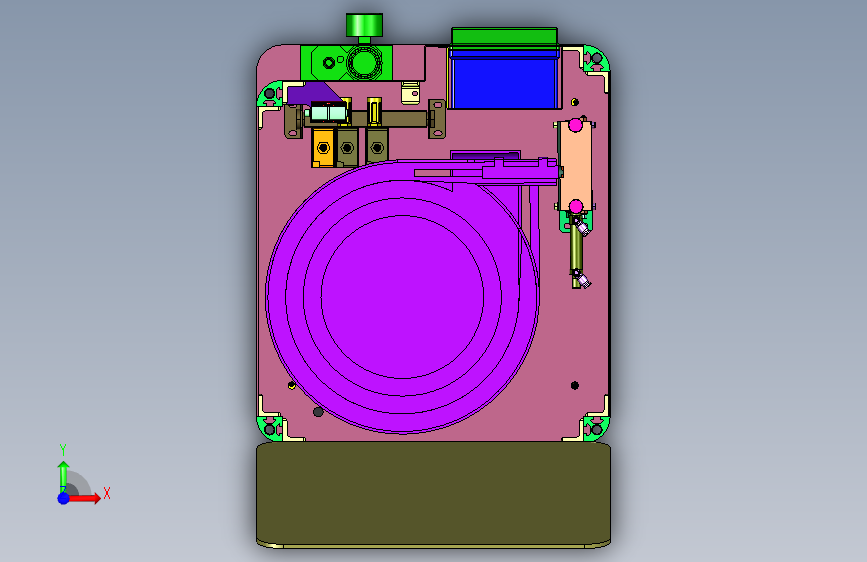This screenshot has width=867, height=562.
Task: Select the peach rectangular block on right
Action: click(x=575, y=166)
